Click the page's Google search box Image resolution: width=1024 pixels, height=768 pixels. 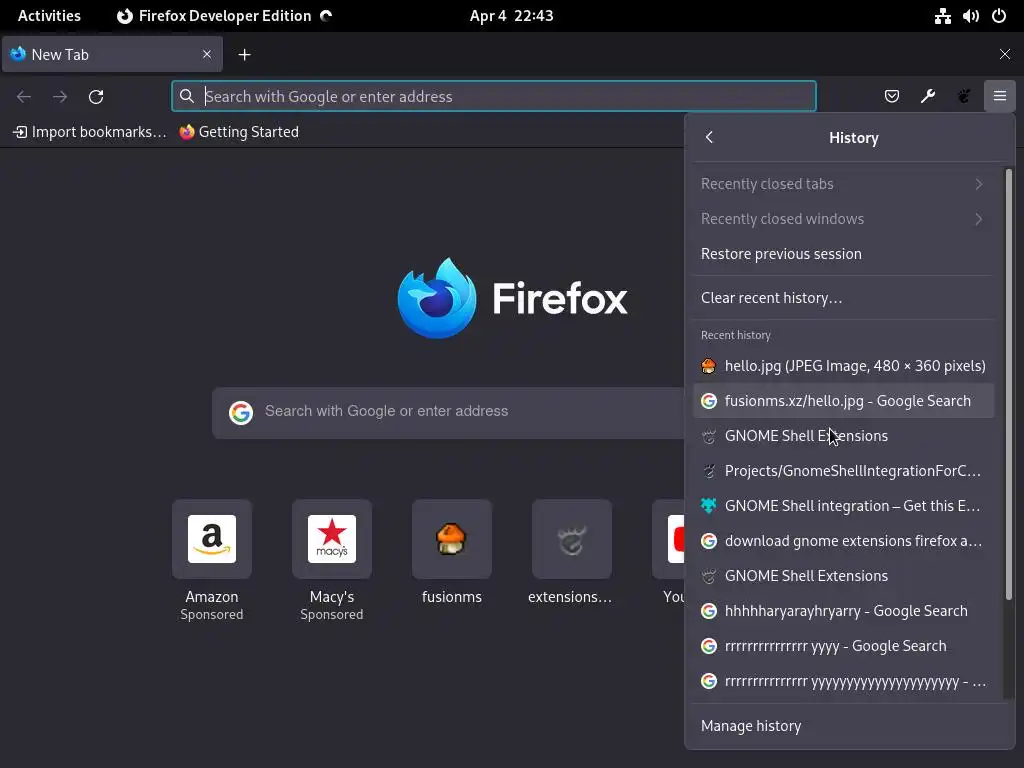click(448, 412)
